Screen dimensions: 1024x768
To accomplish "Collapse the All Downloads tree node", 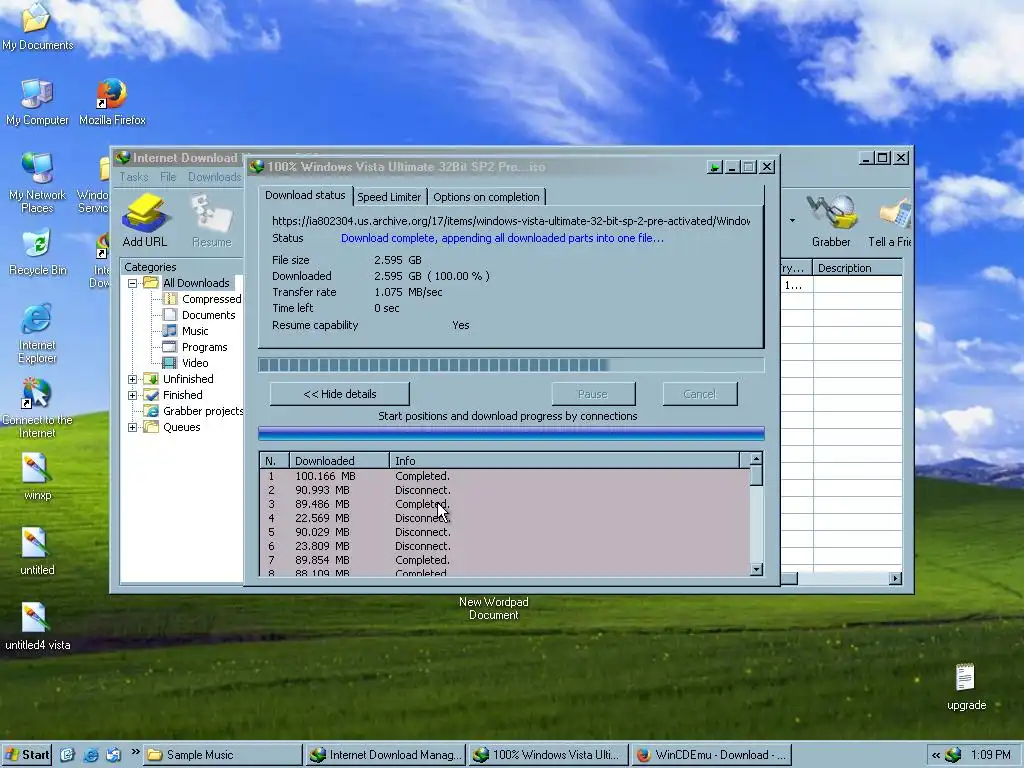I will tap(133, 283).
